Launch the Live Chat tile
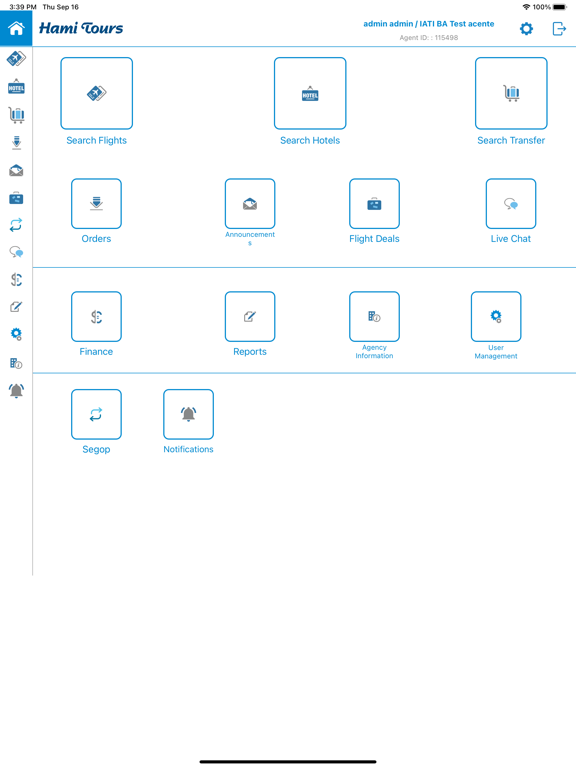Image resolution: width=576 pixels, height=768 pixels. [x=511, y=204]
